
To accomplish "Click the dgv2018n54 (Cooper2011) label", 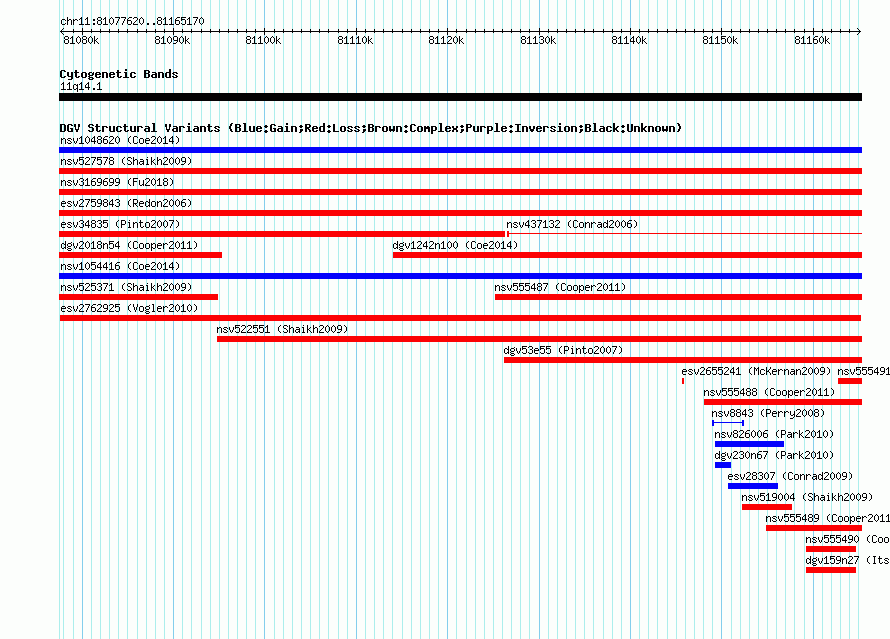I will coord(129,245).
